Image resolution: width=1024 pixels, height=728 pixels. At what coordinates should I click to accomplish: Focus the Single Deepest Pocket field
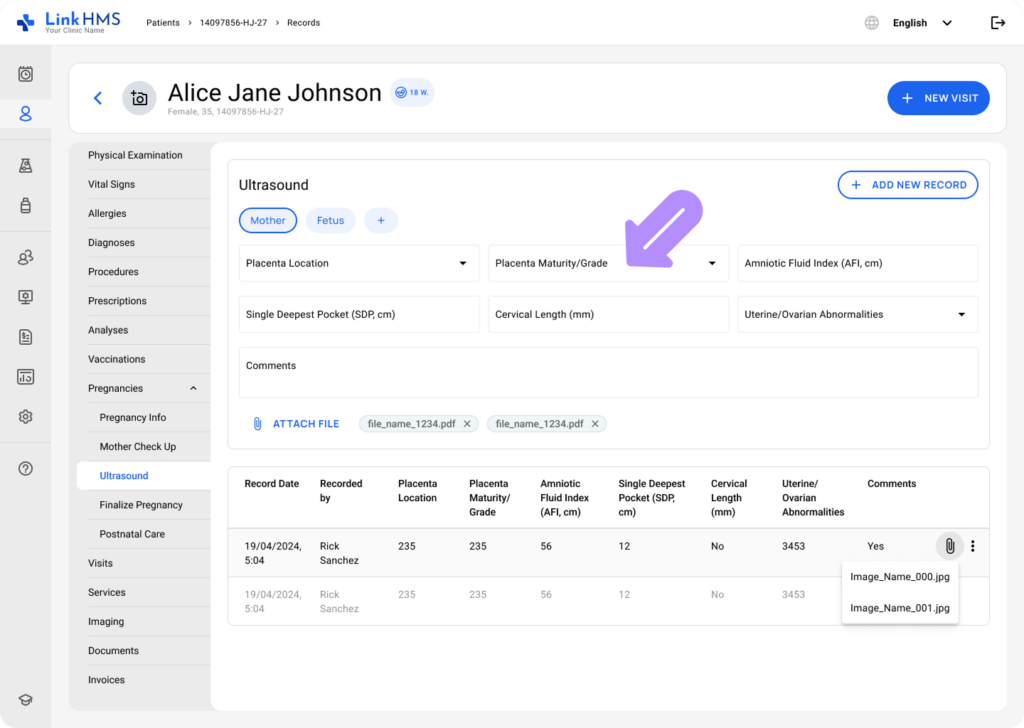pos(359,314)
